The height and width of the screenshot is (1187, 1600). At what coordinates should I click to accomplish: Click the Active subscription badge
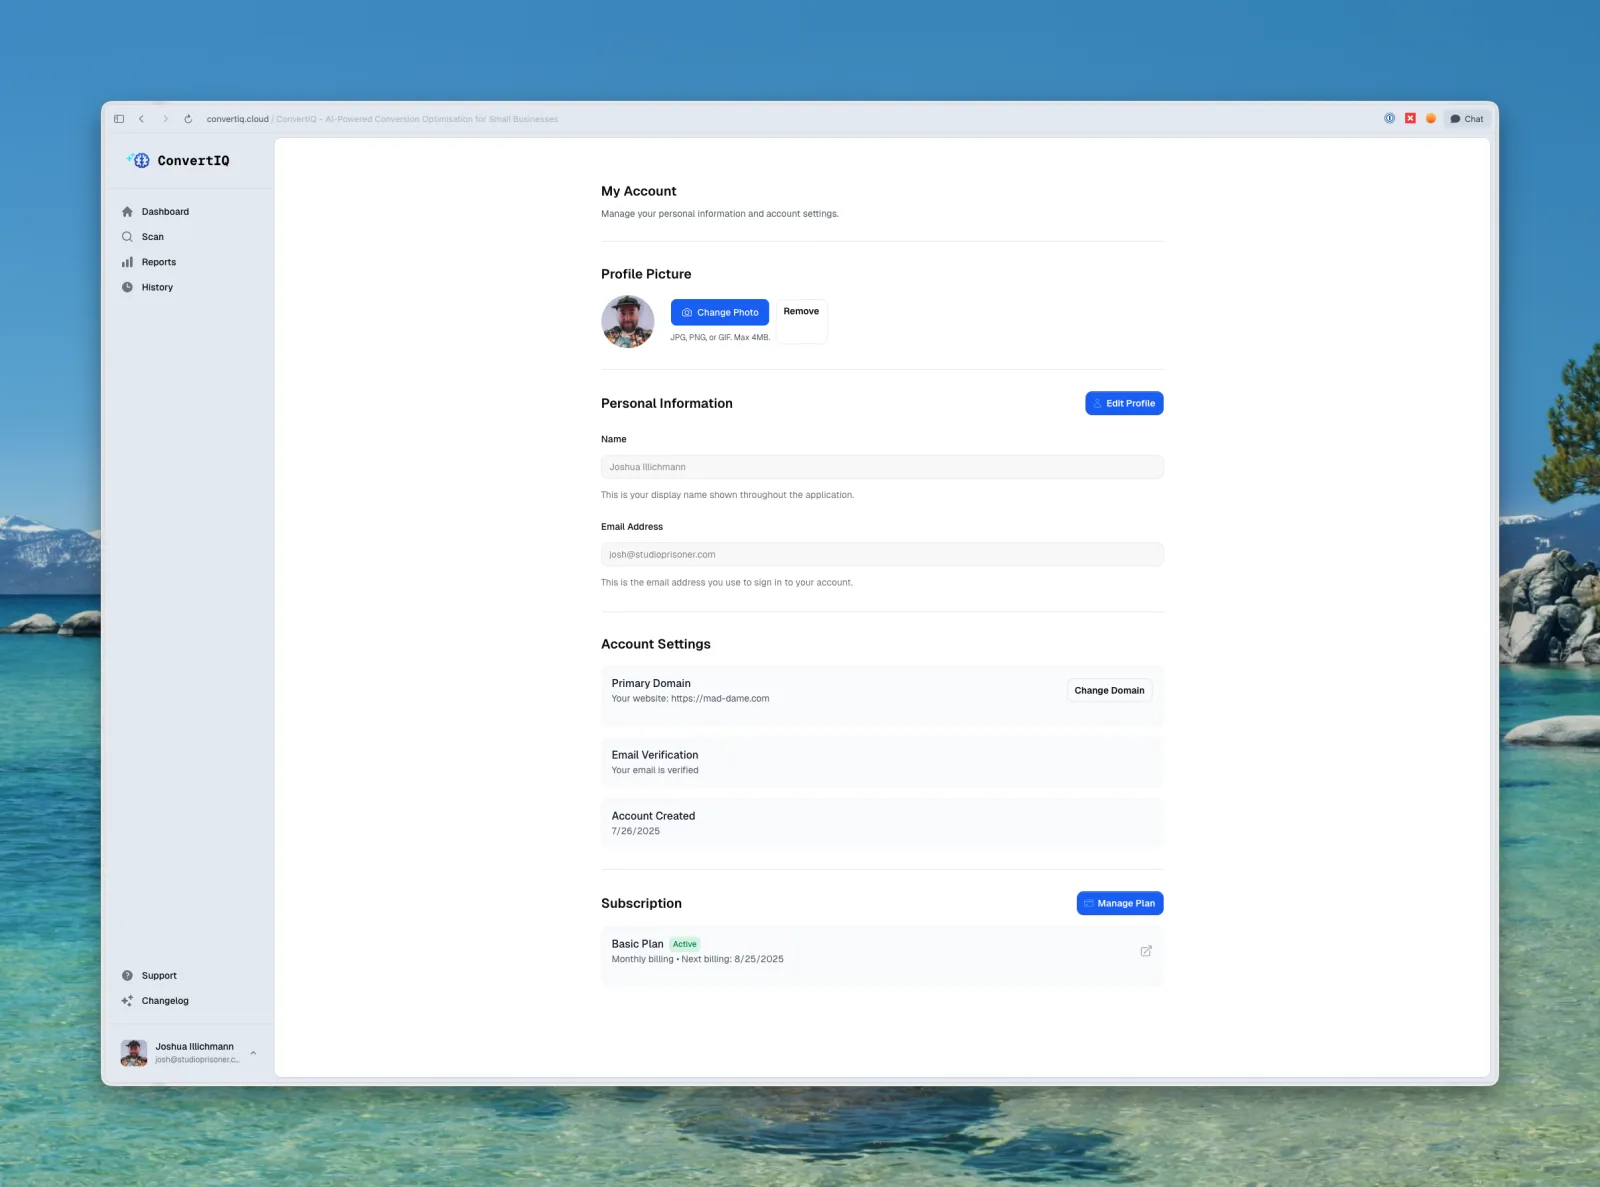[685, 944]
